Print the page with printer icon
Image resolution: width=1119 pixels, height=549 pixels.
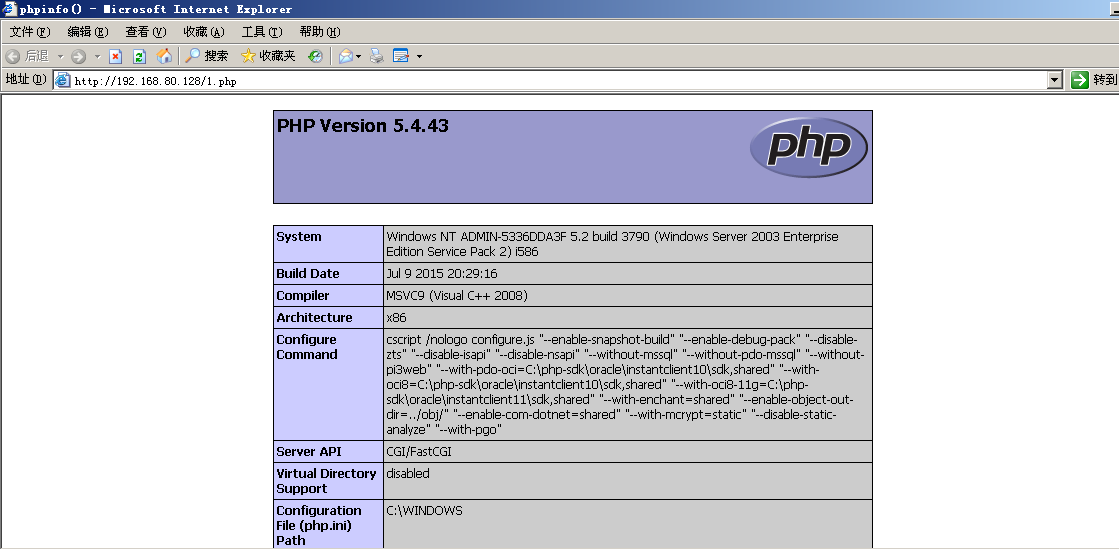377,56
